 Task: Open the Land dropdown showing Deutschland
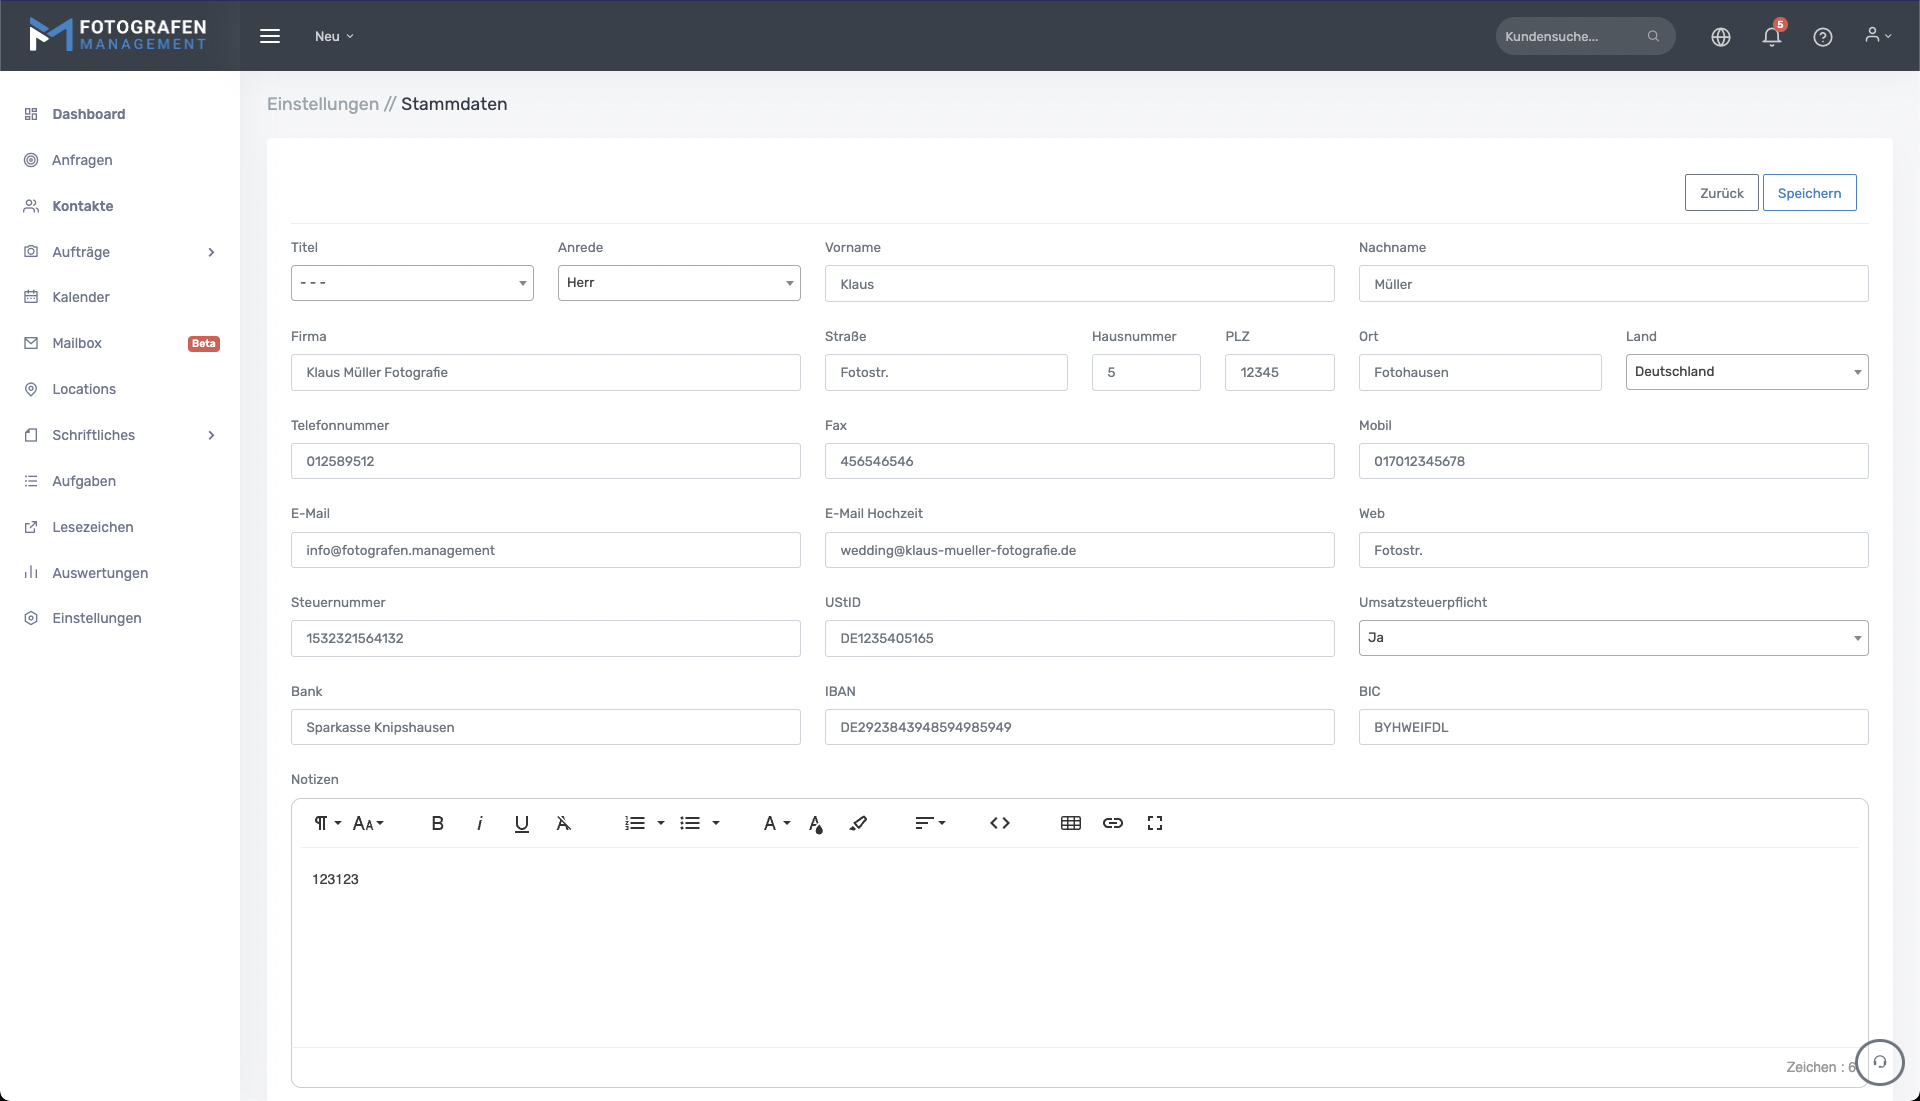tap(1746, 372)
